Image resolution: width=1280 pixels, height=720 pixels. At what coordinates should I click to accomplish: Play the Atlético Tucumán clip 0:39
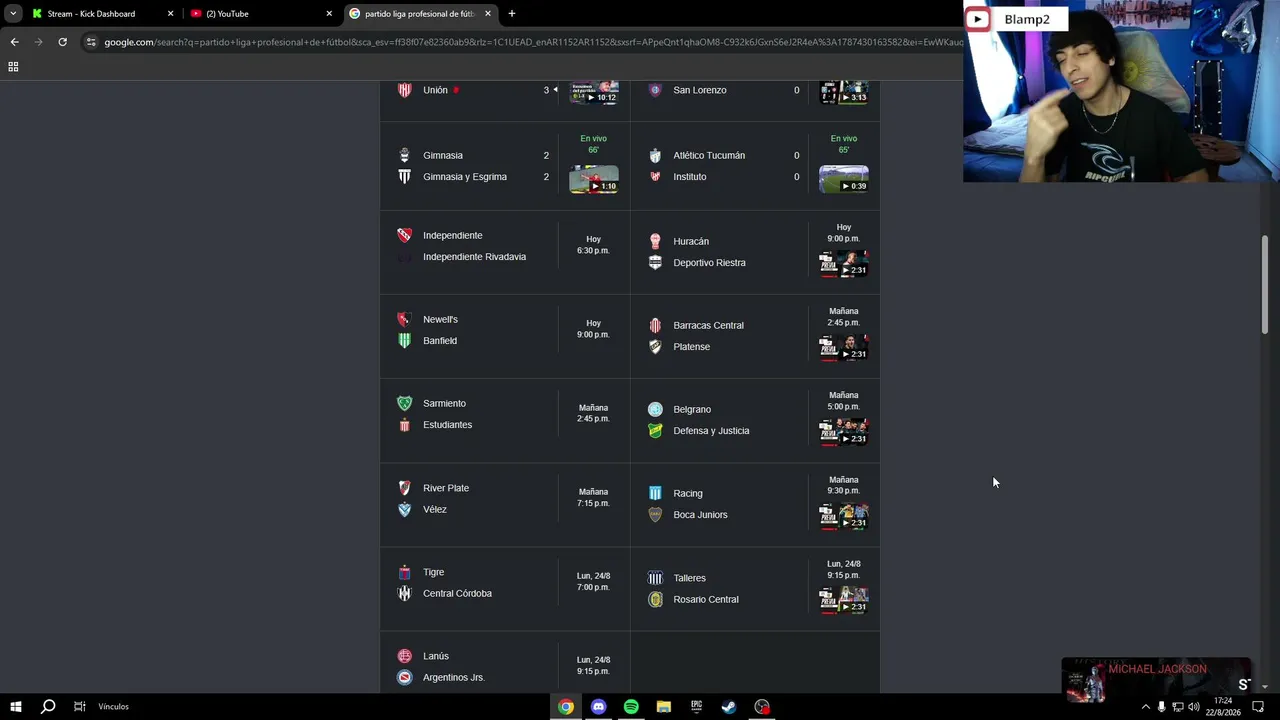(x=844, y=179)
